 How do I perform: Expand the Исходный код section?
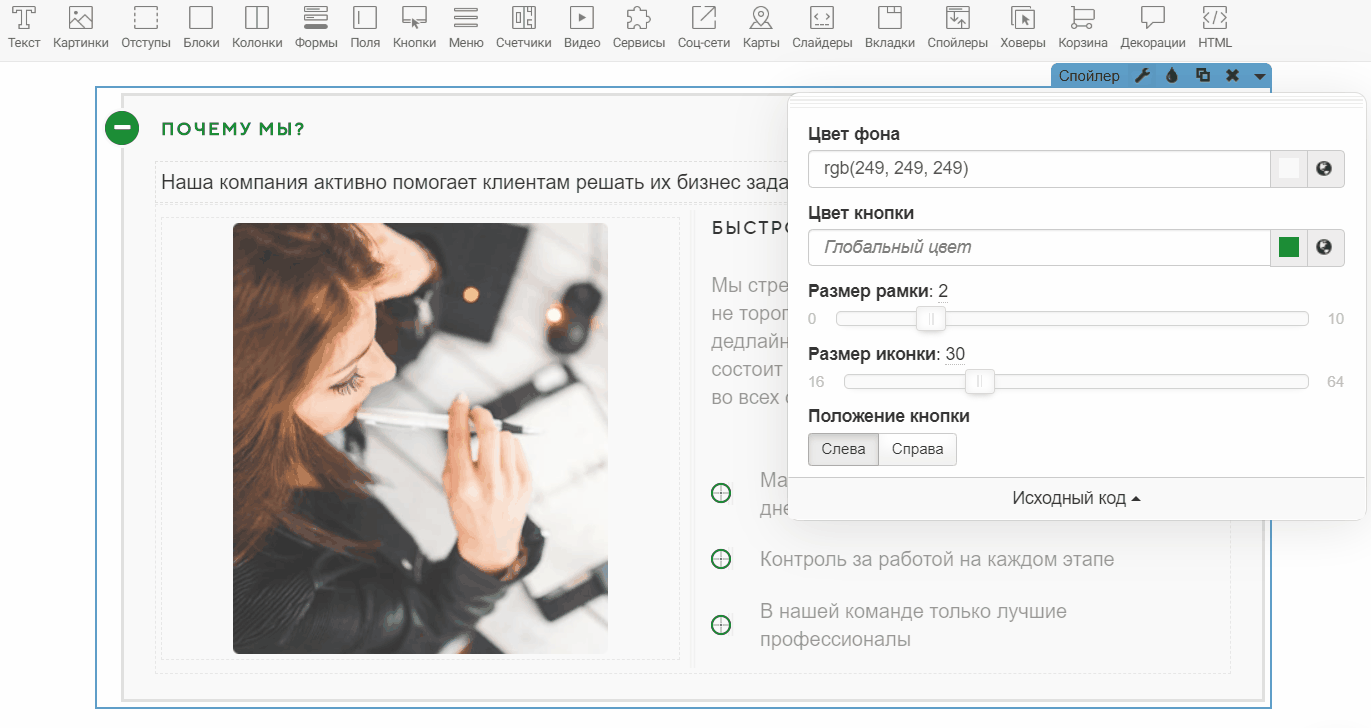click(x=1076, y=498)
